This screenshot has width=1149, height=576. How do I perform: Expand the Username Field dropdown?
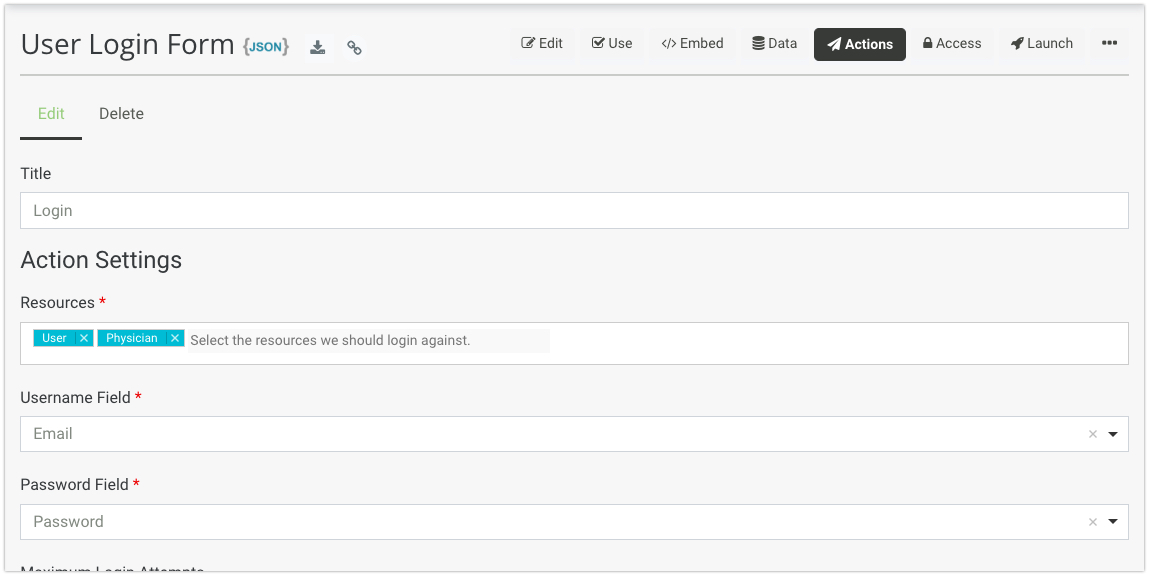1113,434
